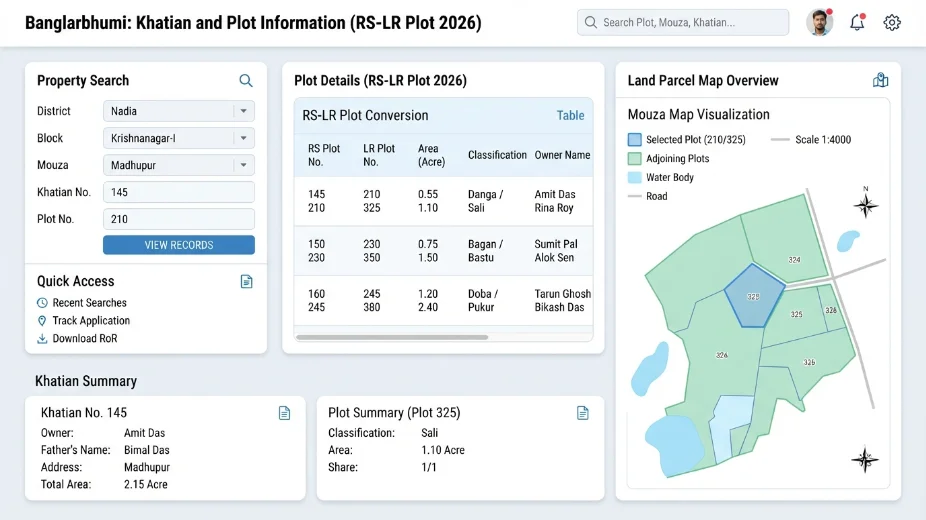Click the Recent Searches clock icon
The height and width of the screenshot is (520, 926).
point(42,303)
